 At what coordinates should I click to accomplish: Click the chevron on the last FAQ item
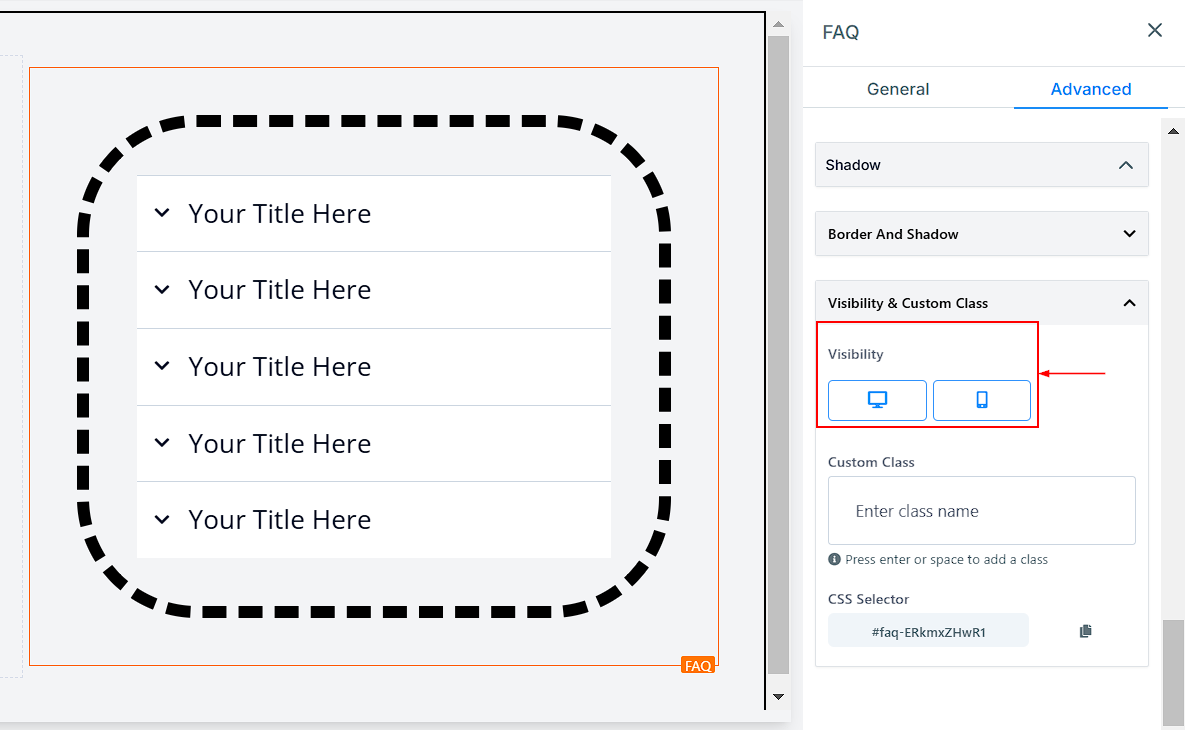(x=162, y=520)
